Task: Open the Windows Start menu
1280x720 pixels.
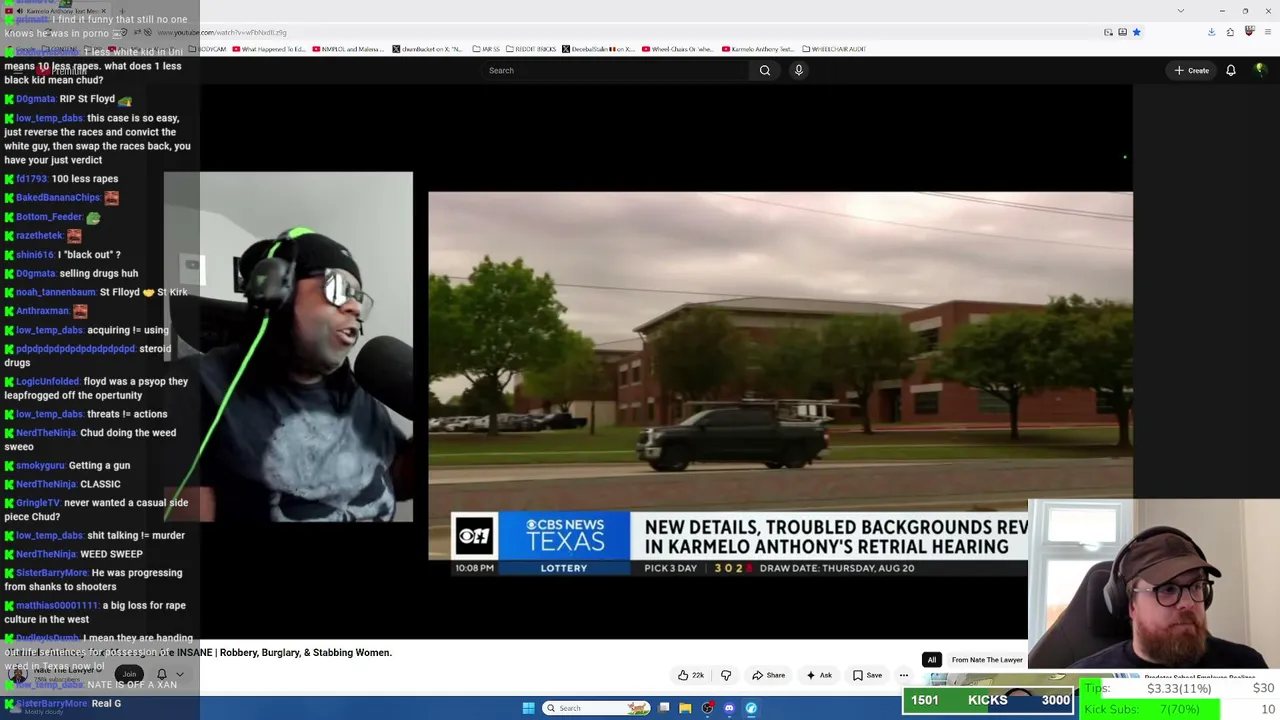Action: (x=528, y=708)
